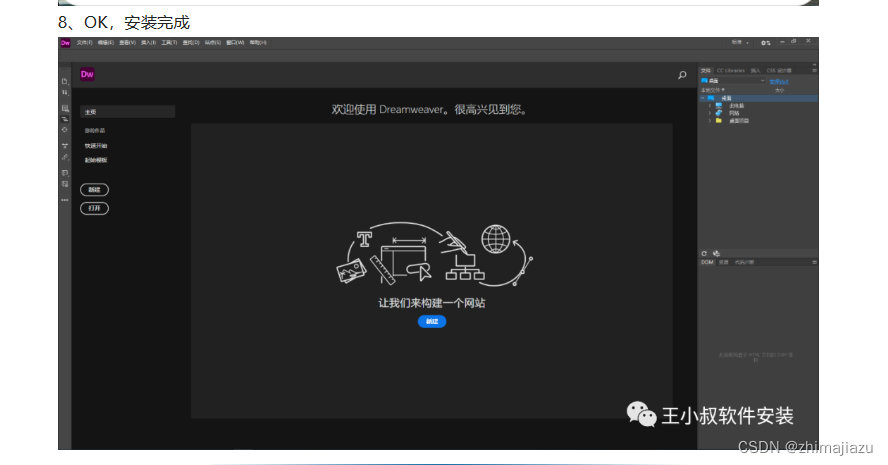This screenshot has height=465, width=888.
Task: Collapse the right panel group double-arrow icon
Action: point(814,65)
